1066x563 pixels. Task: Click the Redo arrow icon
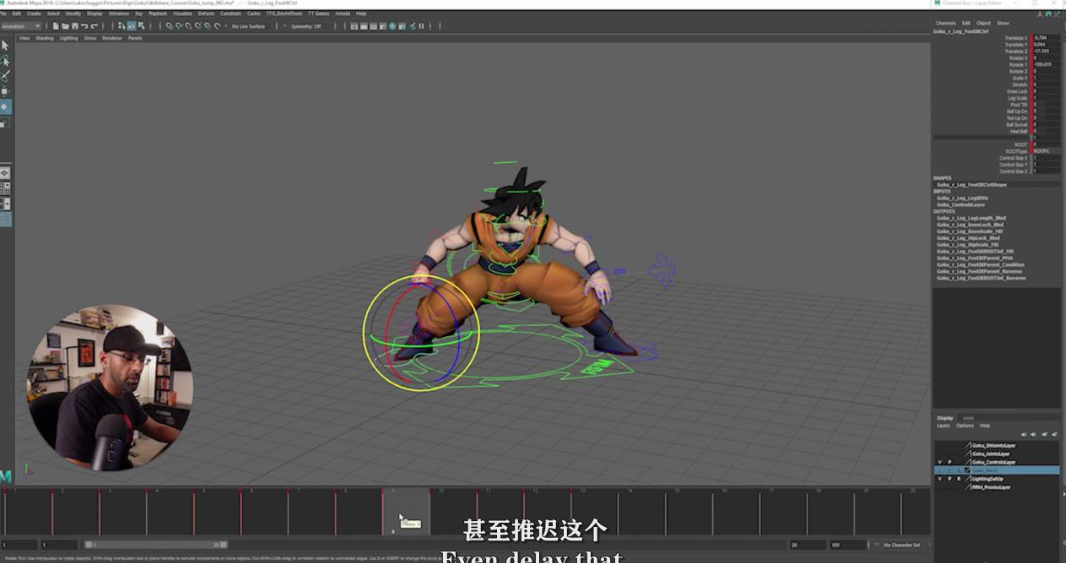tap(94, 26)
